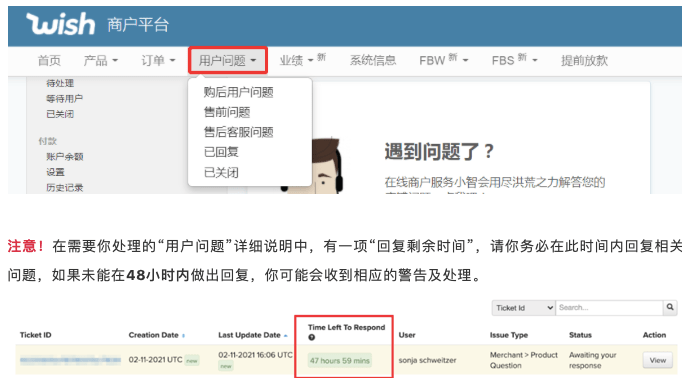Click the Status column header
Screen dimensions: 682x378
[x=580, y=335]
